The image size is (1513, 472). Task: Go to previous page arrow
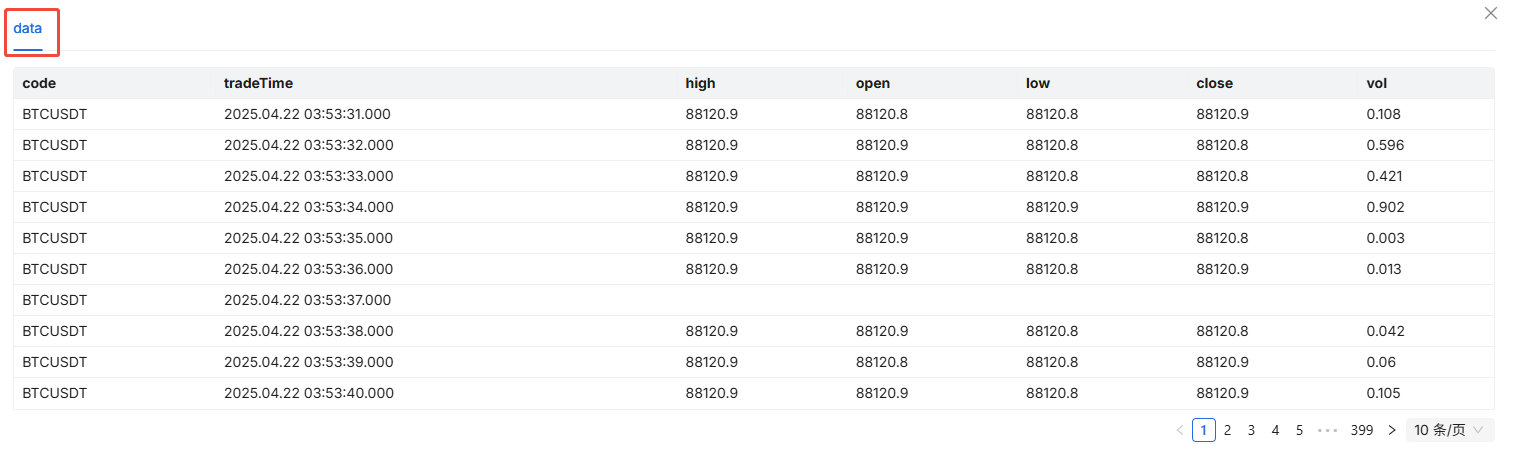point(1180,430)
